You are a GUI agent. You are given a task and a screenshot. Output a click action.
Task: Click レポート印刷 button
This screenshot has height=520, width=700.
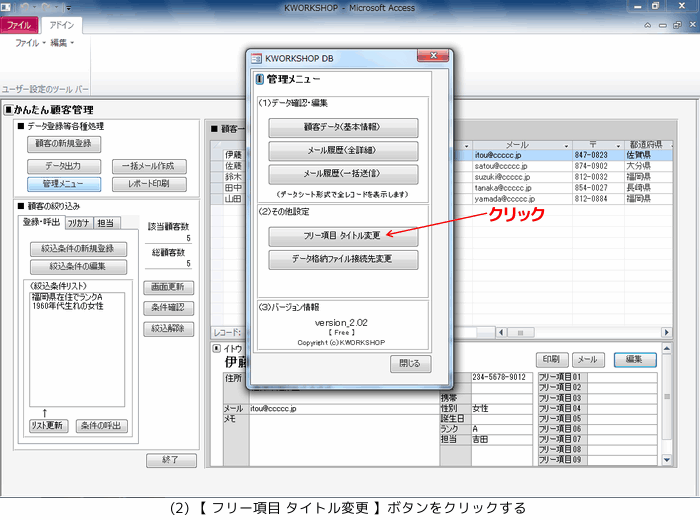coord(149,184)
